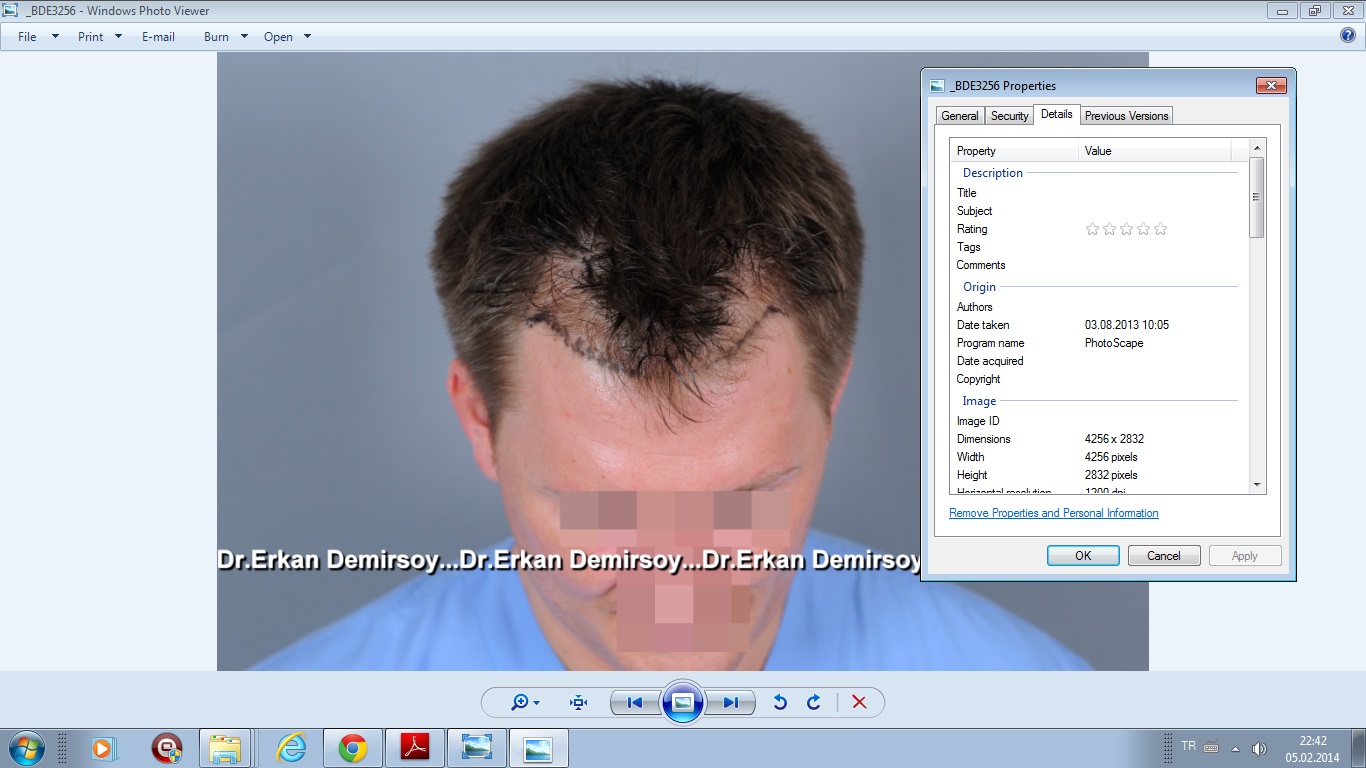Go to the next photo

(731, 703)
